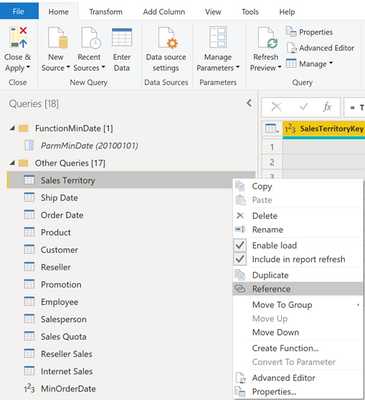Open the View tab

tap(213, 12)
